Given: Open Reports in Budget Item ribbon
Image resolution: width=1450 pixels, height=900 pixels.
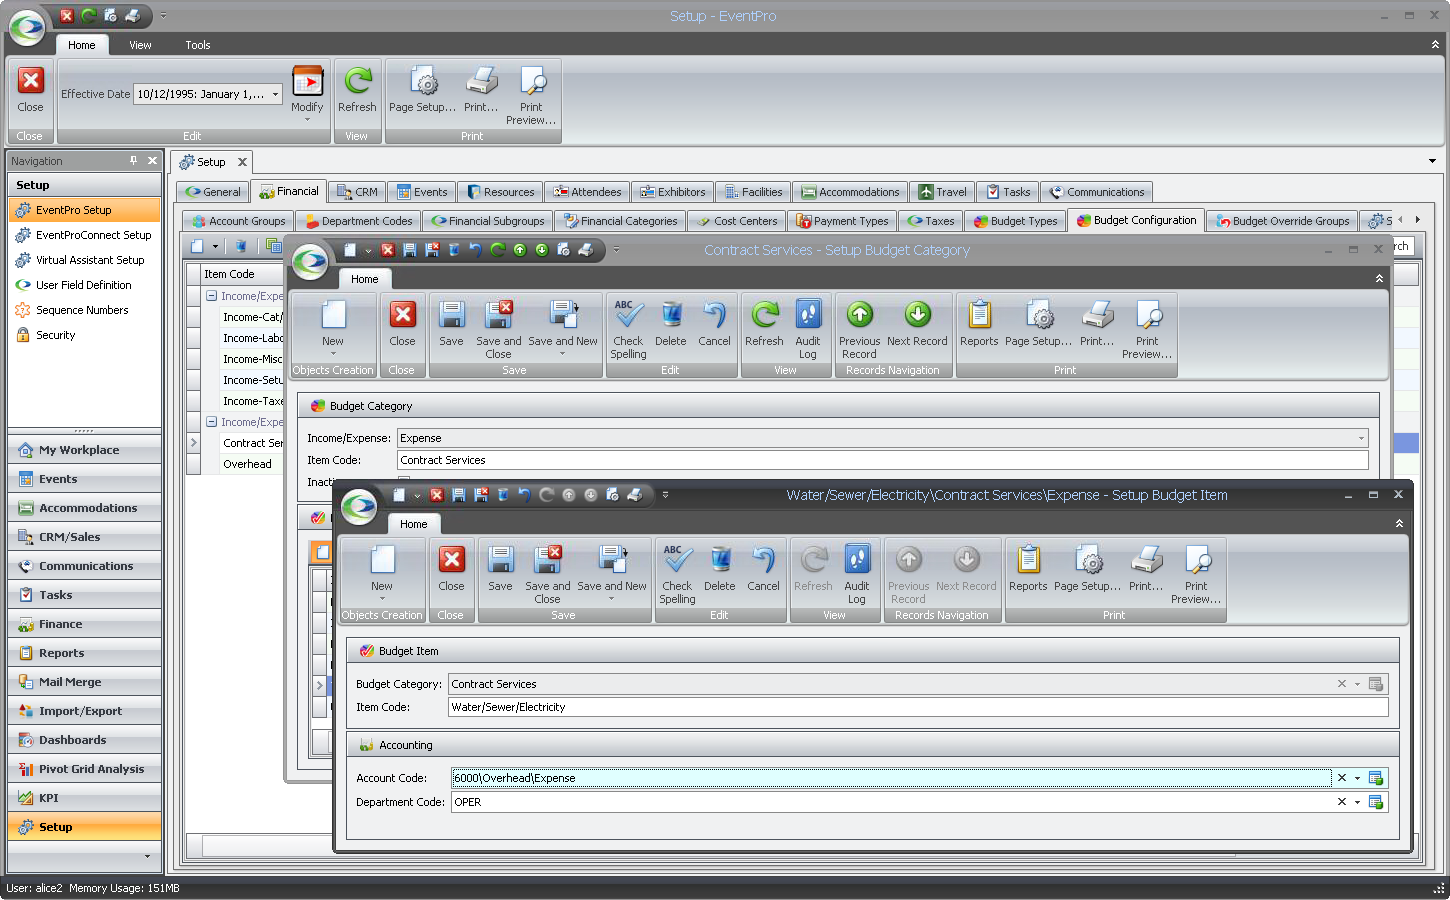Looking at the screenshot, I should tap(1028, 570).
